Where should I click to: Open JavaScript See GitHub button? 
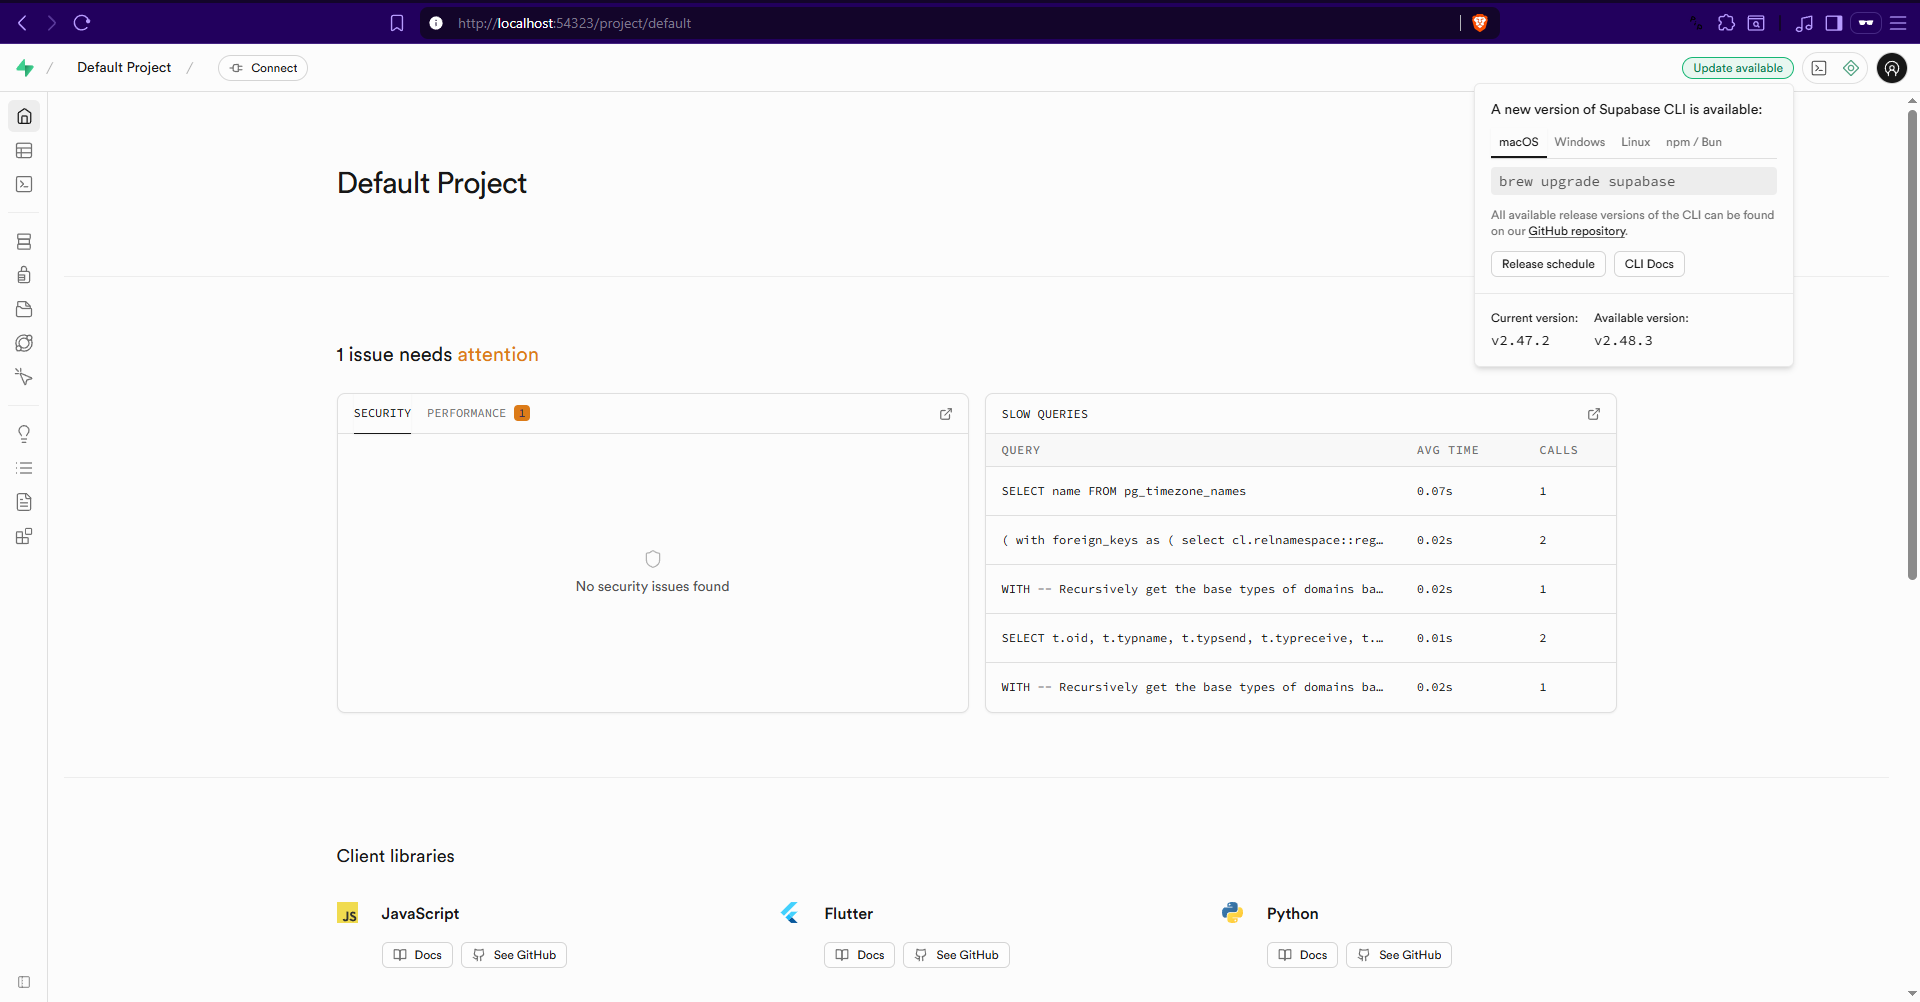(514, 955)
